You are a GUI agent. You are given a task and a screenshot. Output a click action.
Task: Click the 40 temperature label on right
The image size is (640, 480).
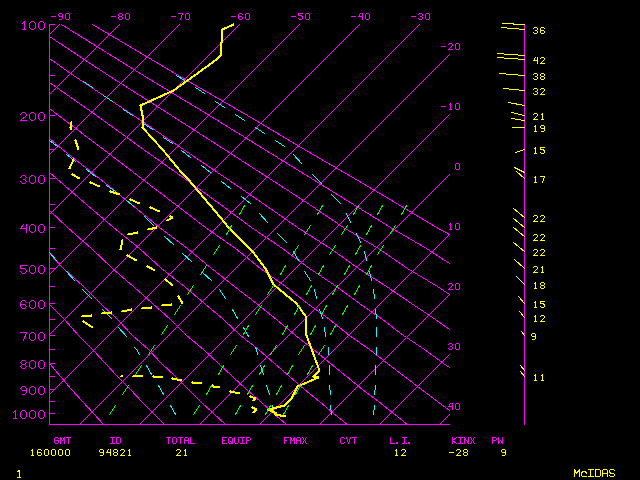coord(454,407)
